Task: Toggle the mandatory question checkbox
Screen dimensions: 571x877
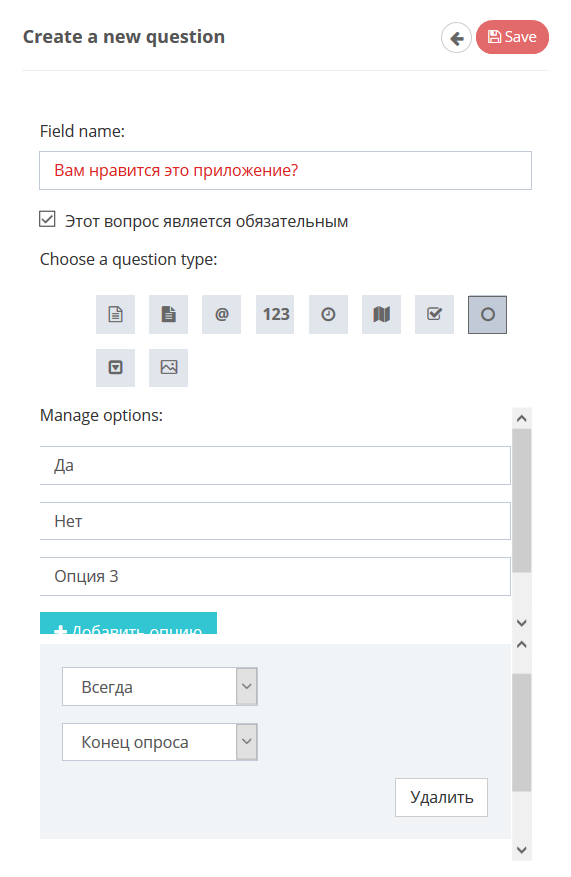Action: tap(47, 219)
